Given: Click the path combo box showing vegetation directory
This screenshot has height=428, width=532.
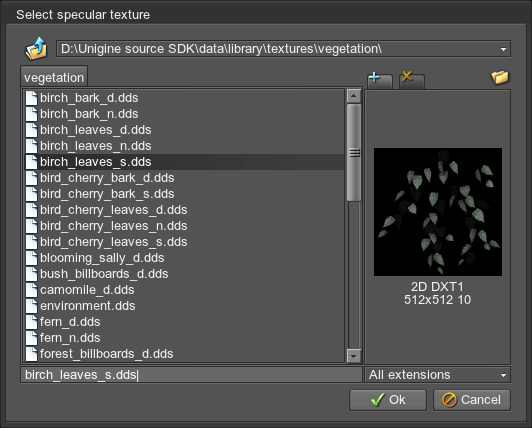Looking at the screenshot, I should point(283,49).
